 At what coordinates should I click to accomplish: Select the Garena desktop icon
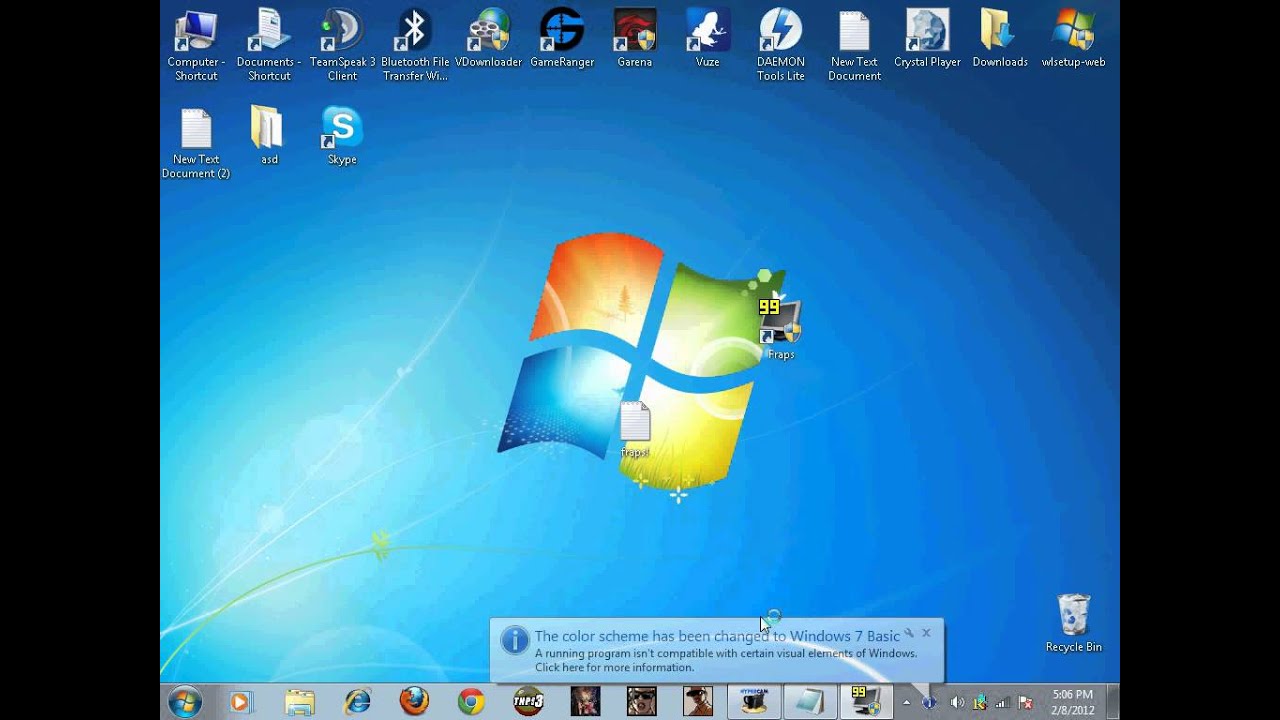(634, 38)
